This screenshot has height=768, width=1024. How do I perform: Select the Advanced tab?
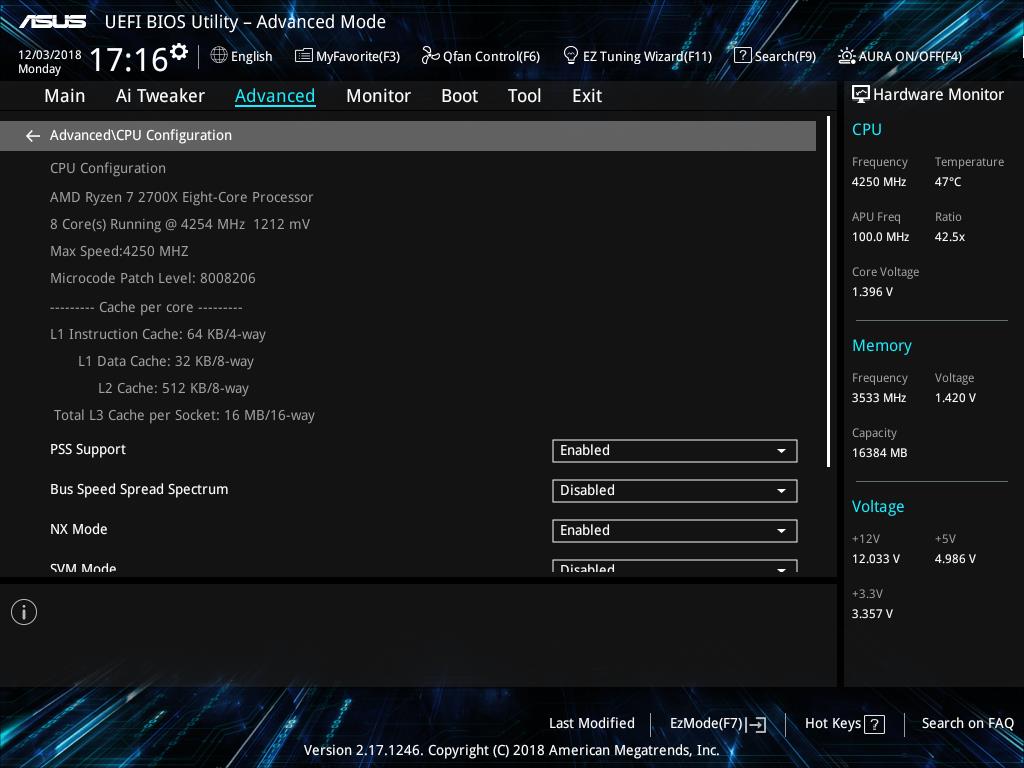[x=275, y=96]
